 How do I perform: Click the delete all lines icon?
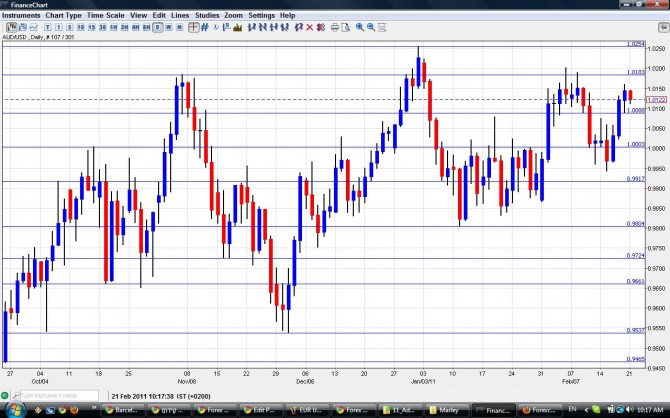click(320, 27)
